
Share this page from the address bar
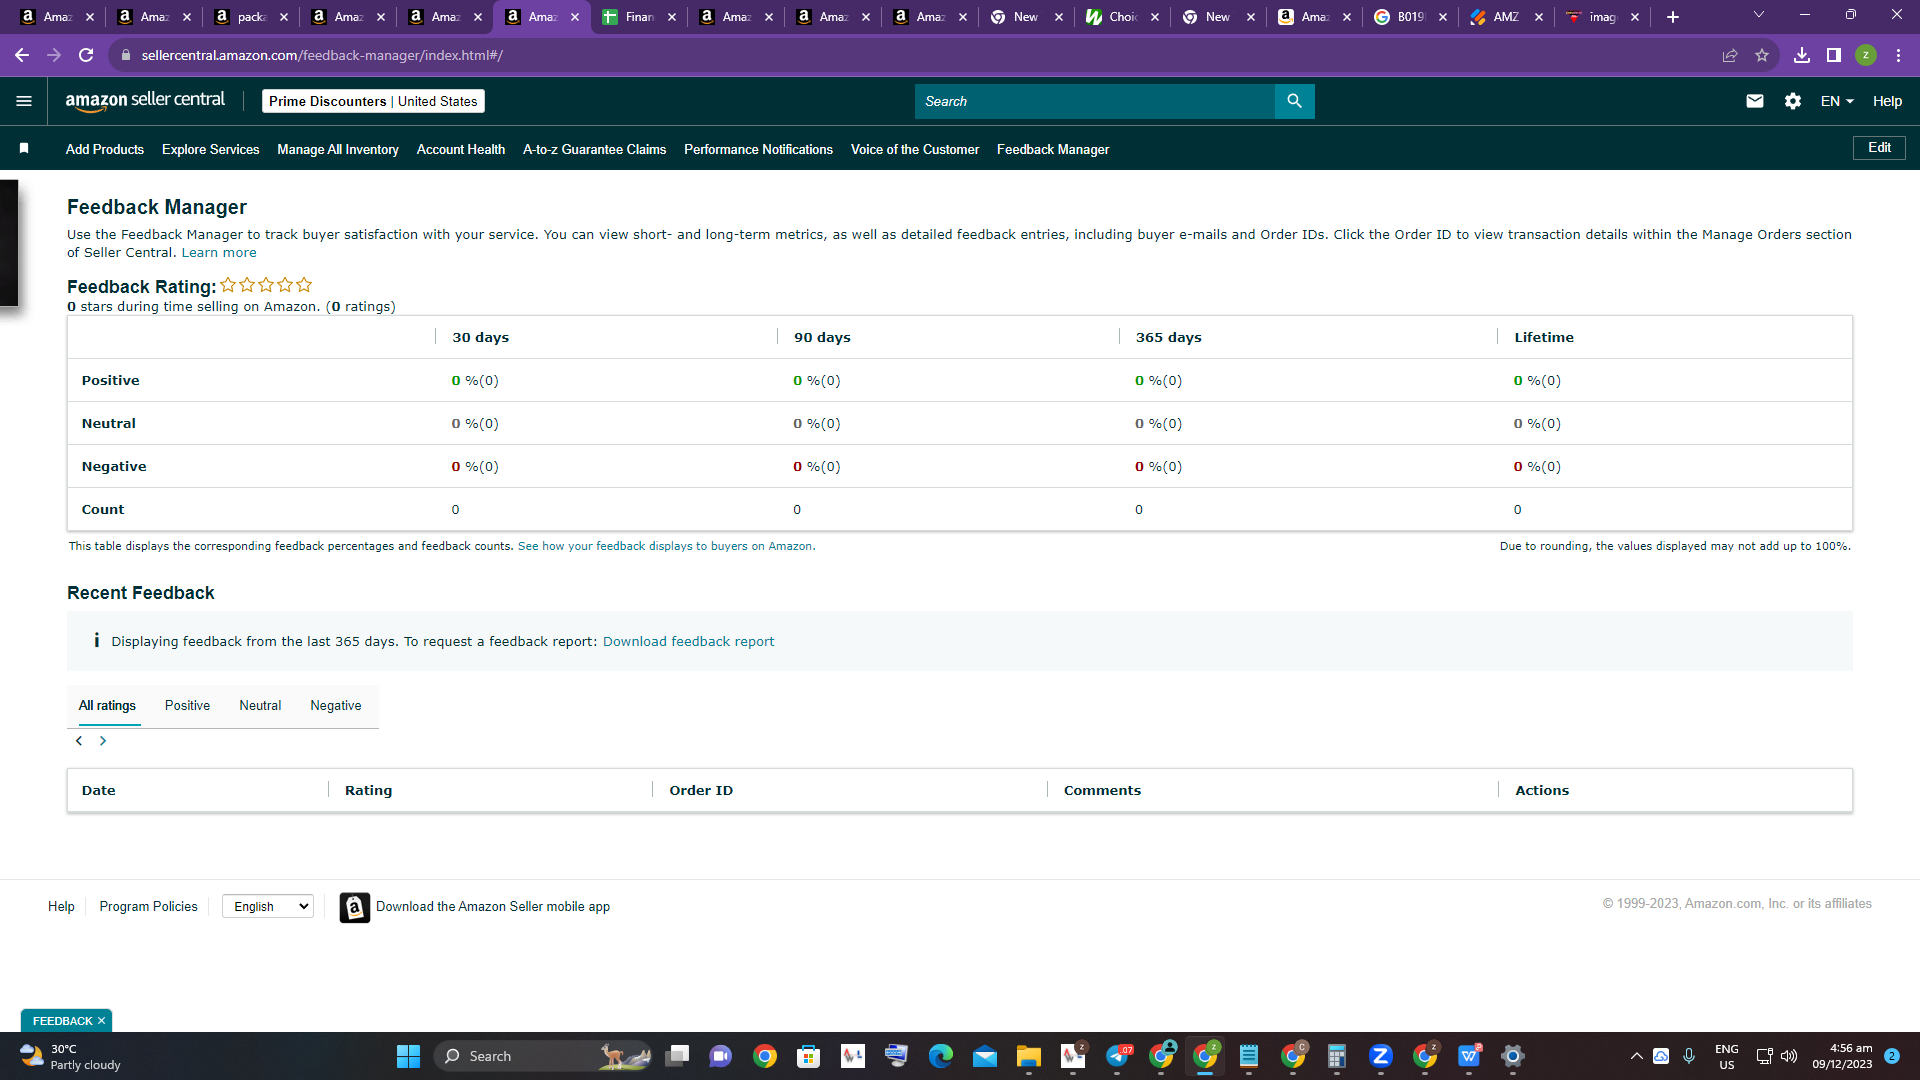[x=1730, y=55]
